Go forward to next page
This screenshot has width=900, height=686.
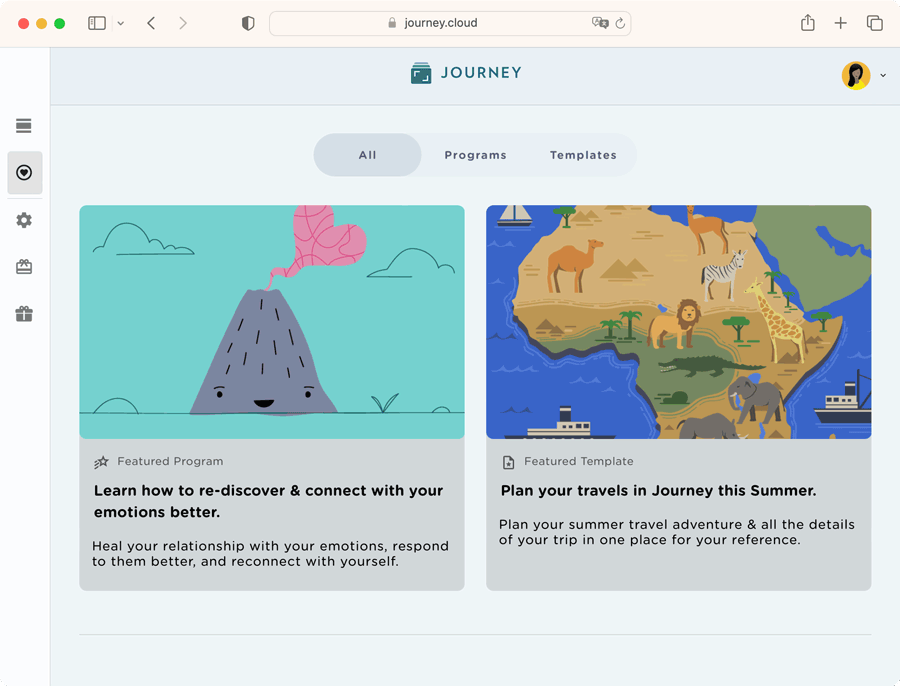183,23
